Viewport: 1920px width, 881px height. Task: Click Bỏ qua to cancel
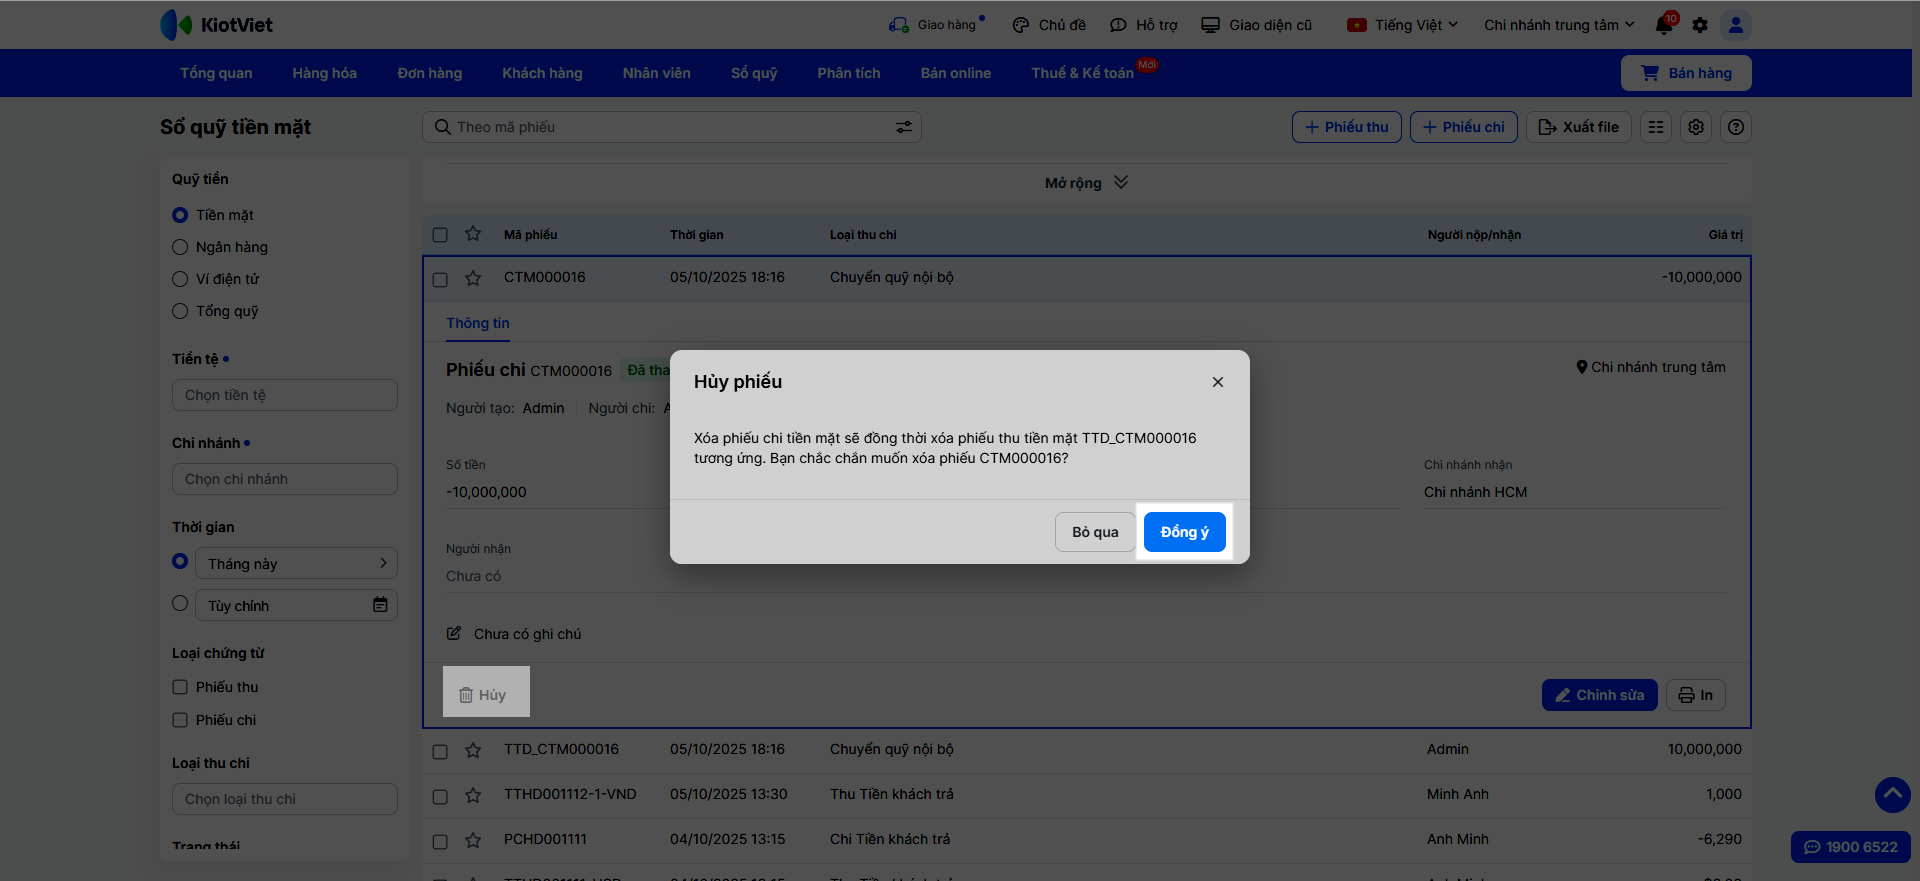1095,532
